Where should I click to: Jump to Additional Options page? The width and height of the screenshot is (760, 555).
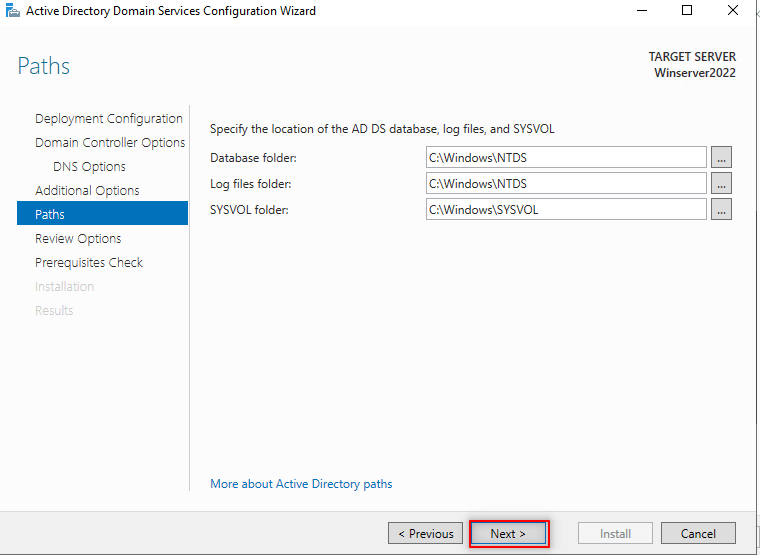pos(87,190)
